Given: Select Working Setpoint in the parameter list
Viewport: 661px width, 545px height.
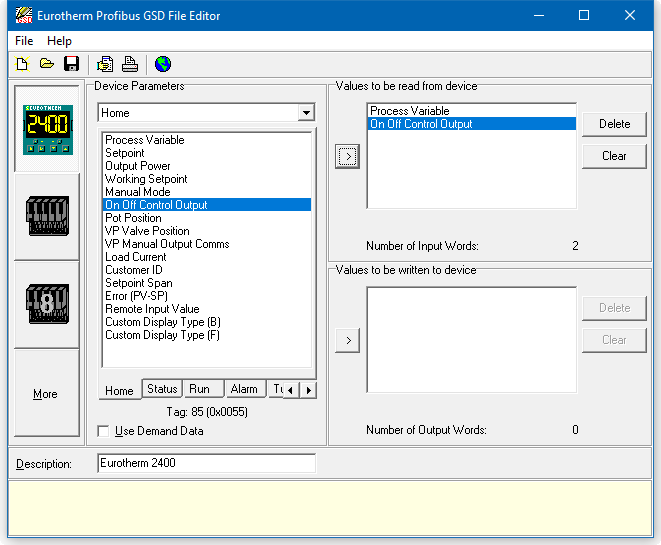Looking at the screenshot, I should point(207,179).
